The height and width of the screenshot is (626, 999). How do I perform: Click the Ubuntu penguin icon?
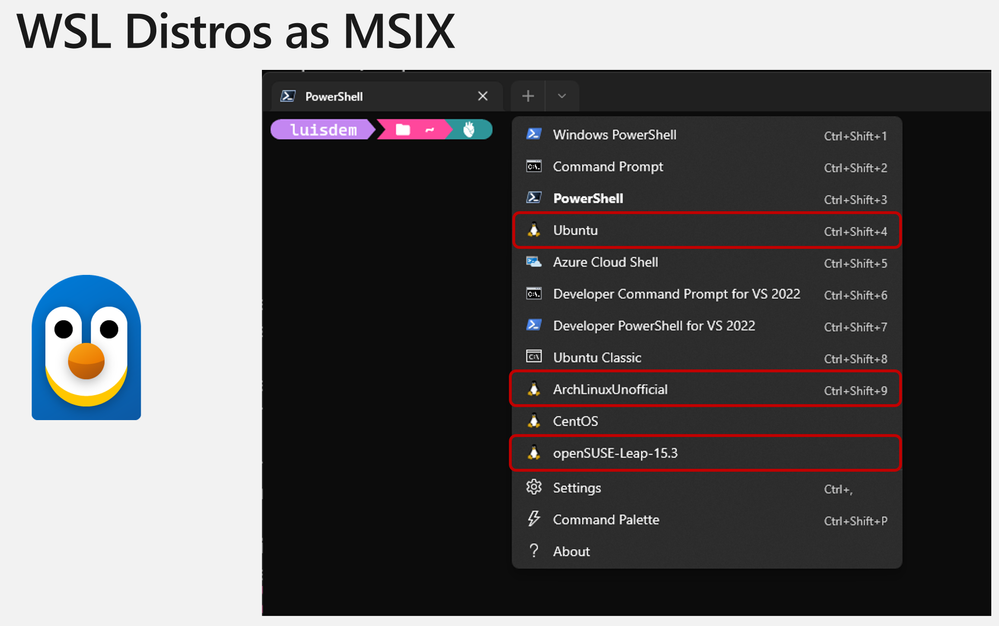534,230
